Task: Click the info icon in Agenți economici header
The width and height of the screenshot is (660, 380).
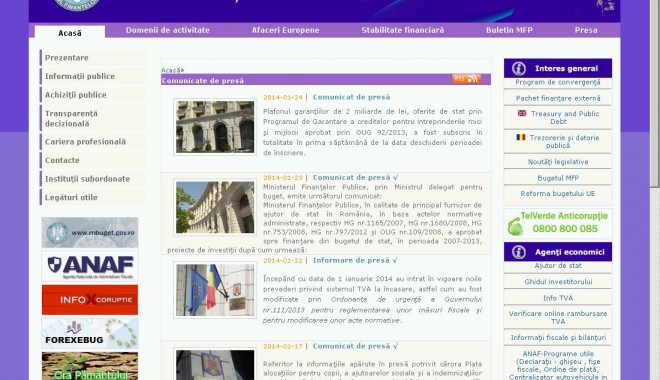Action: coord(519,252)
